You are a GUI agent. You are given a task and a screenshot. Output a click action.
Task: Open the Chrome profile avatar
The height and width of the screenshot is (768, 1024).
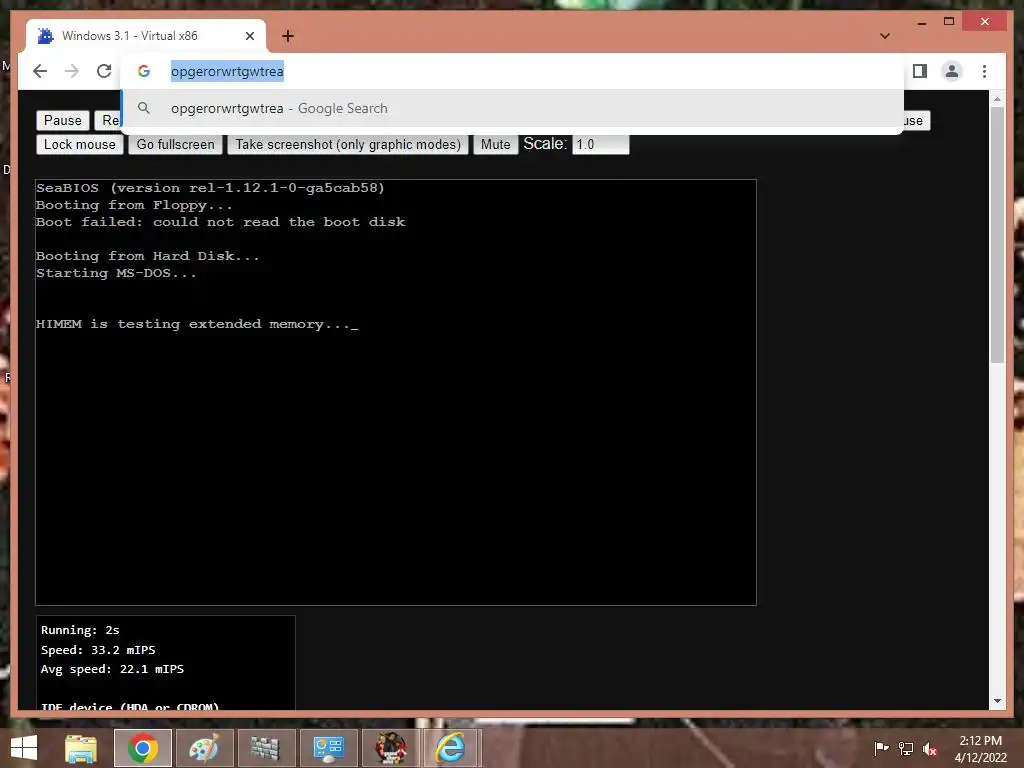tap(952, 71)
